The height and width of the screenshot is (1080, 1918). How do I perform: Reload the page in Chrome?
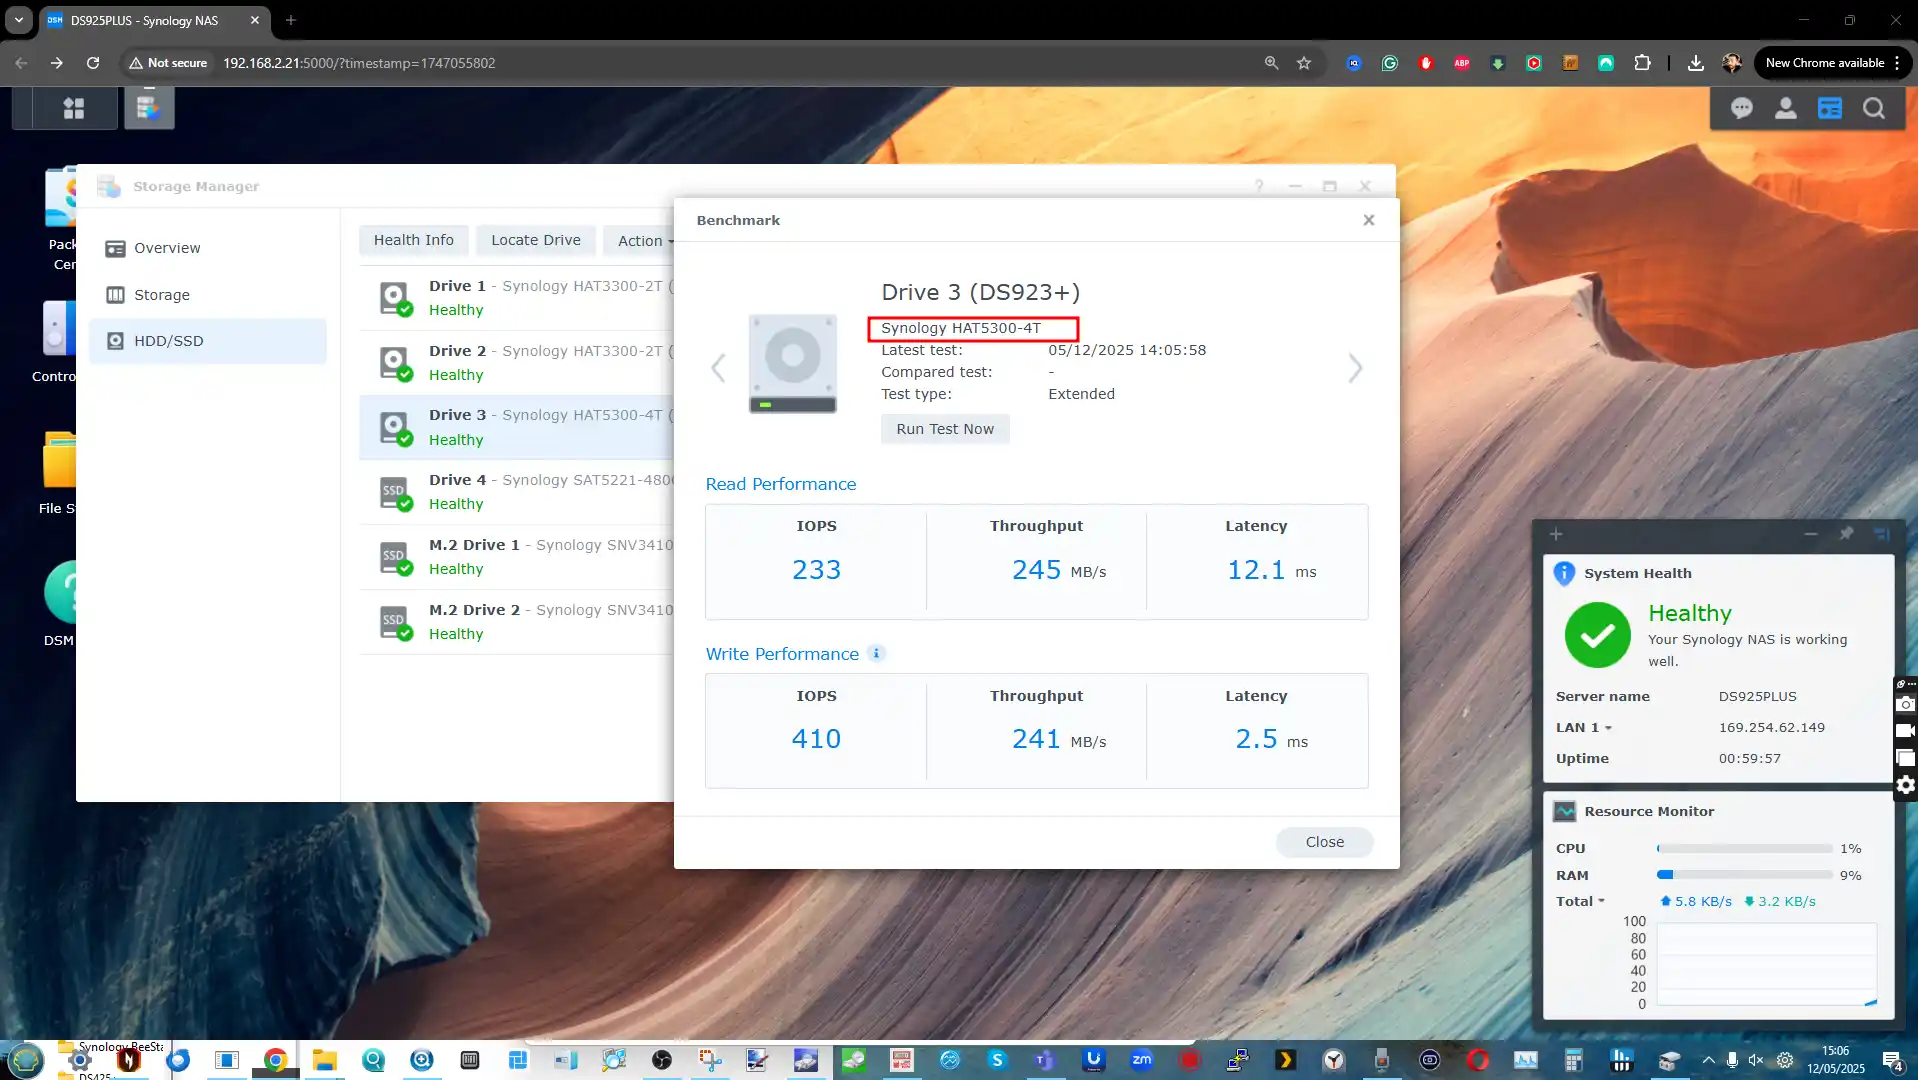pos(93,63)
